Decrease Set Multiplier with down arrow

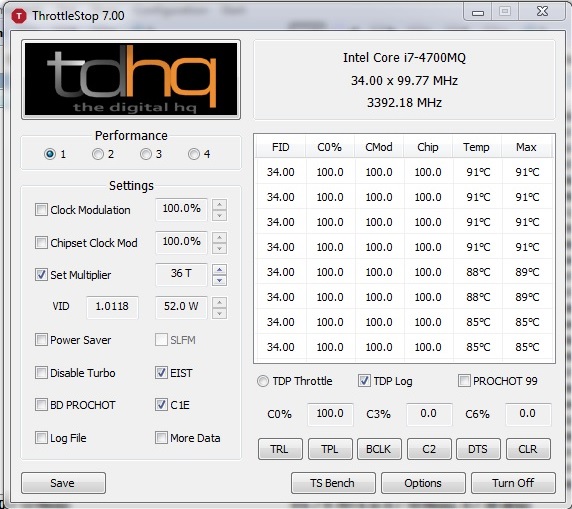tap(219, 281)
